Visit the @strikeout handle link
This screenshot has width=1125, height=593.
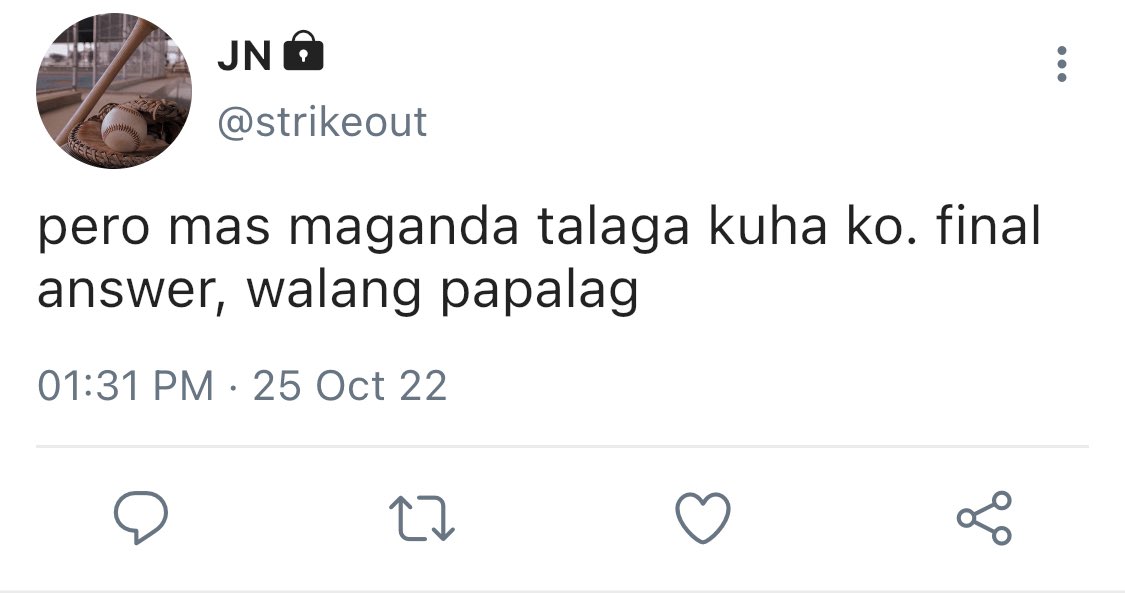[x=322, y=122]
